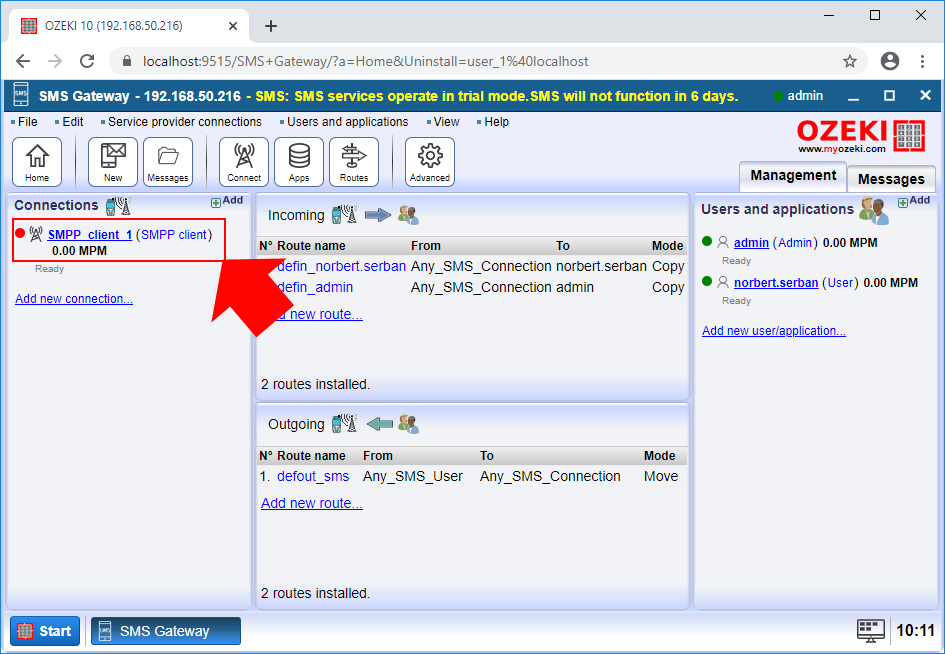Open the defin_admin incoming route
The image size is (945, 654).
(315, 287)
